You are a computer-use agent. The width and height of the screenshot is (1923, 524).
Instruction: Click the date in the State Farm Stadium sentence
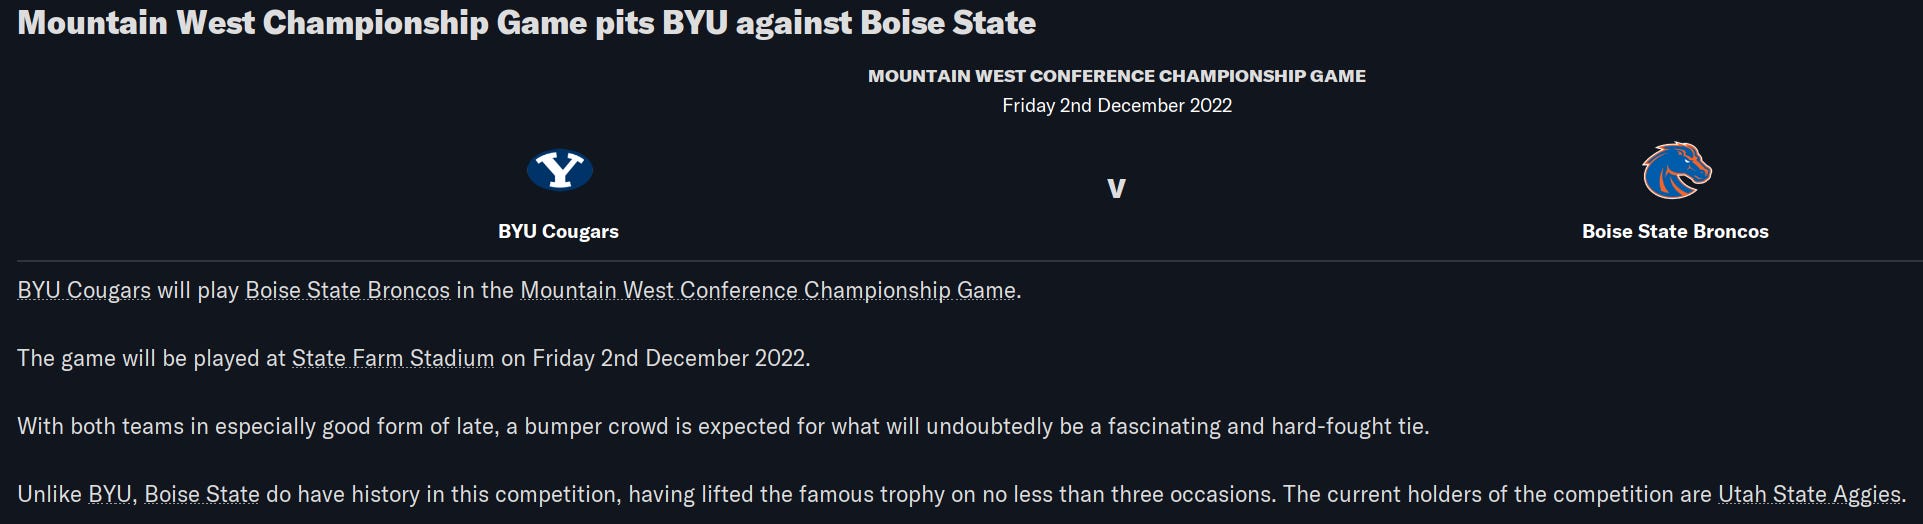669,358
